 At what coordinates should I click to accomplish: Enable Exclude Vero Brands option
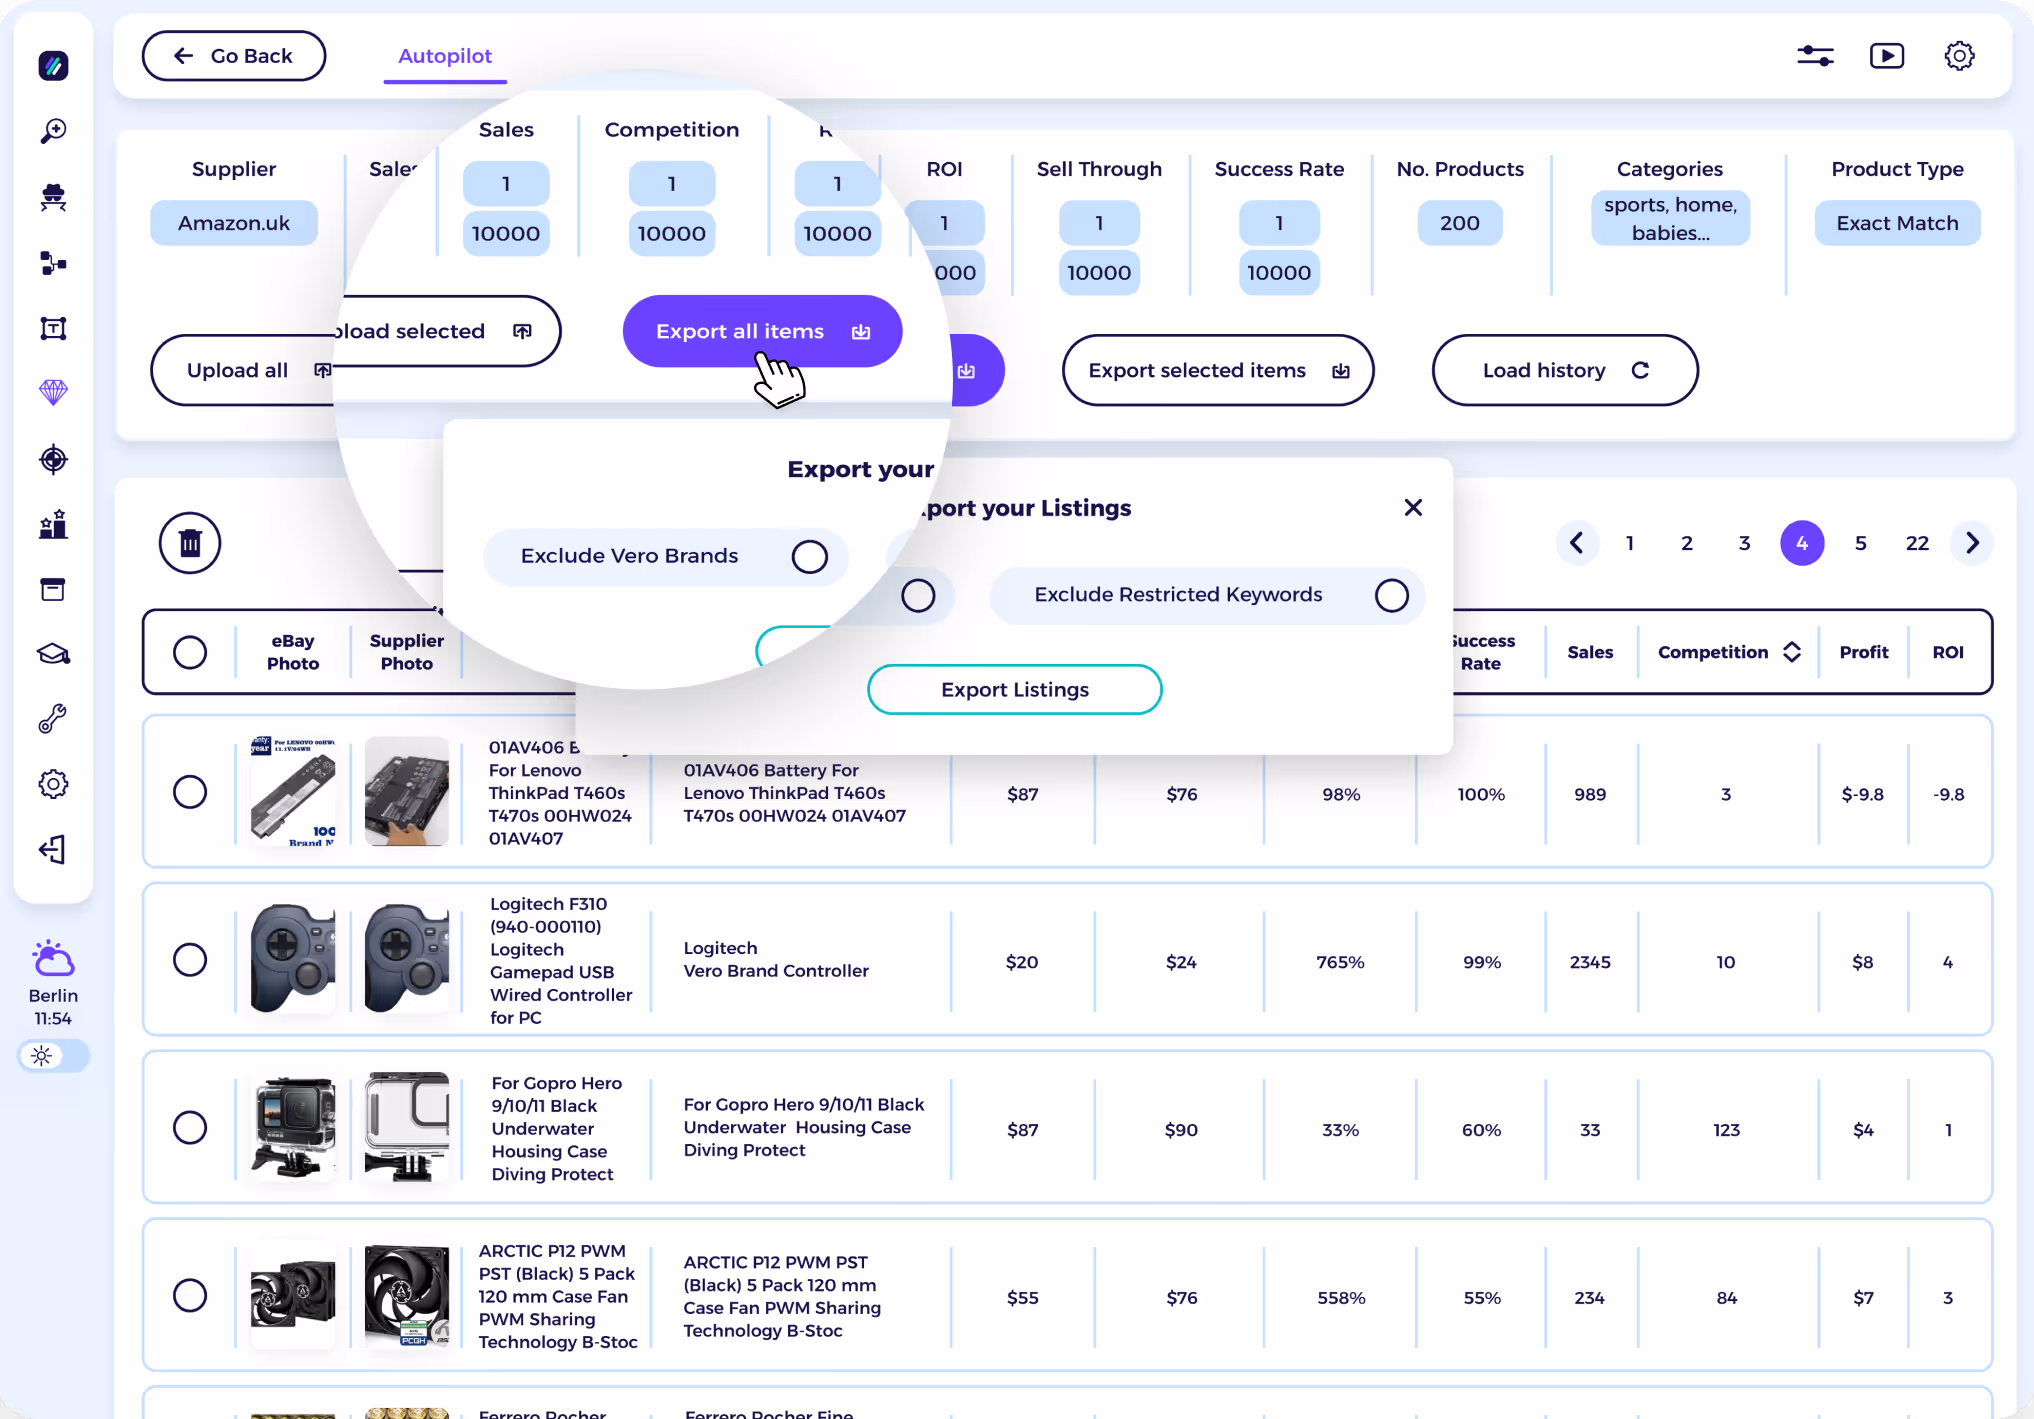coord(809,556)
